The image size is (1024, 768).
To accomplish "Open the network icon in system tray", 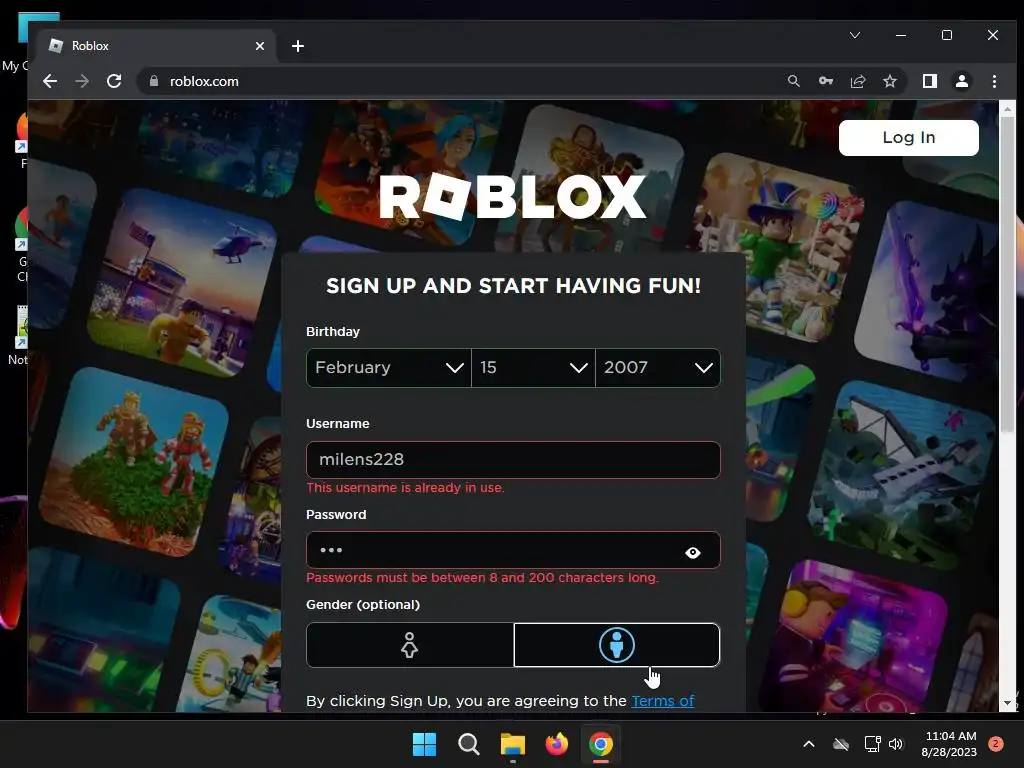I will 872,744.
